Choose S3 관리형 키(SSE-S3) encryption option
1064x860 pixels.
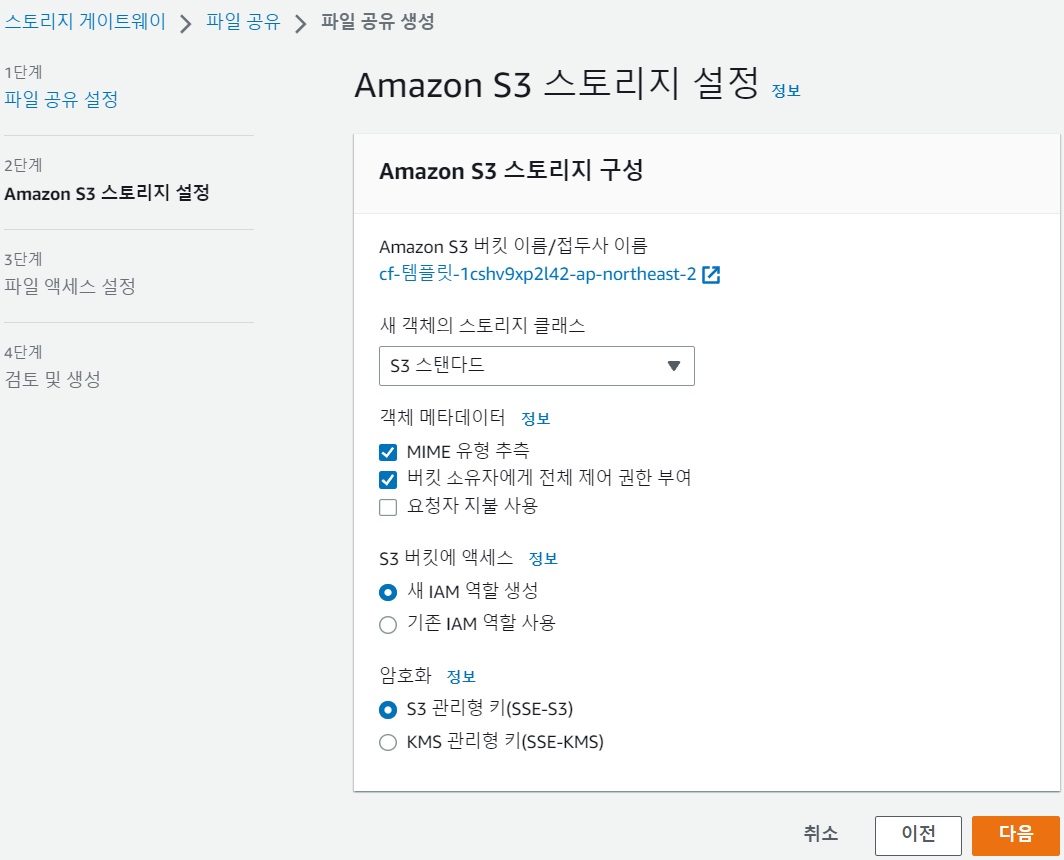click(388, 710)
